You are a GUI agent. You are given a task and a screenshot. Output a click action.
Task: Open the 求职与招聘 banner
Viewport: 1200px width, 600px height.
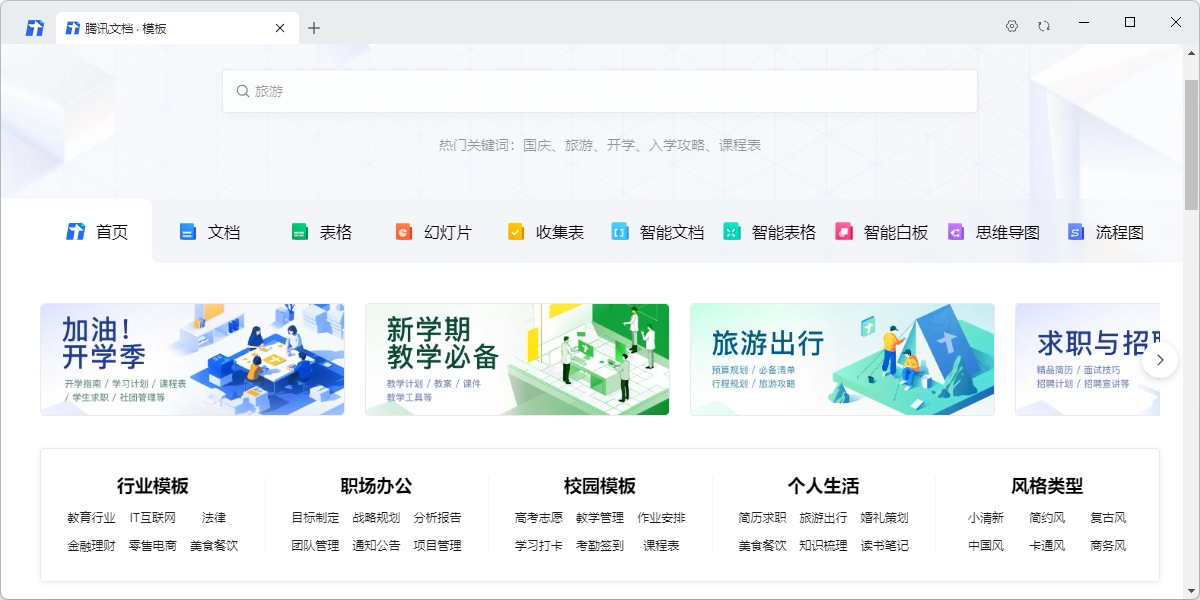tap(1087, 359)
